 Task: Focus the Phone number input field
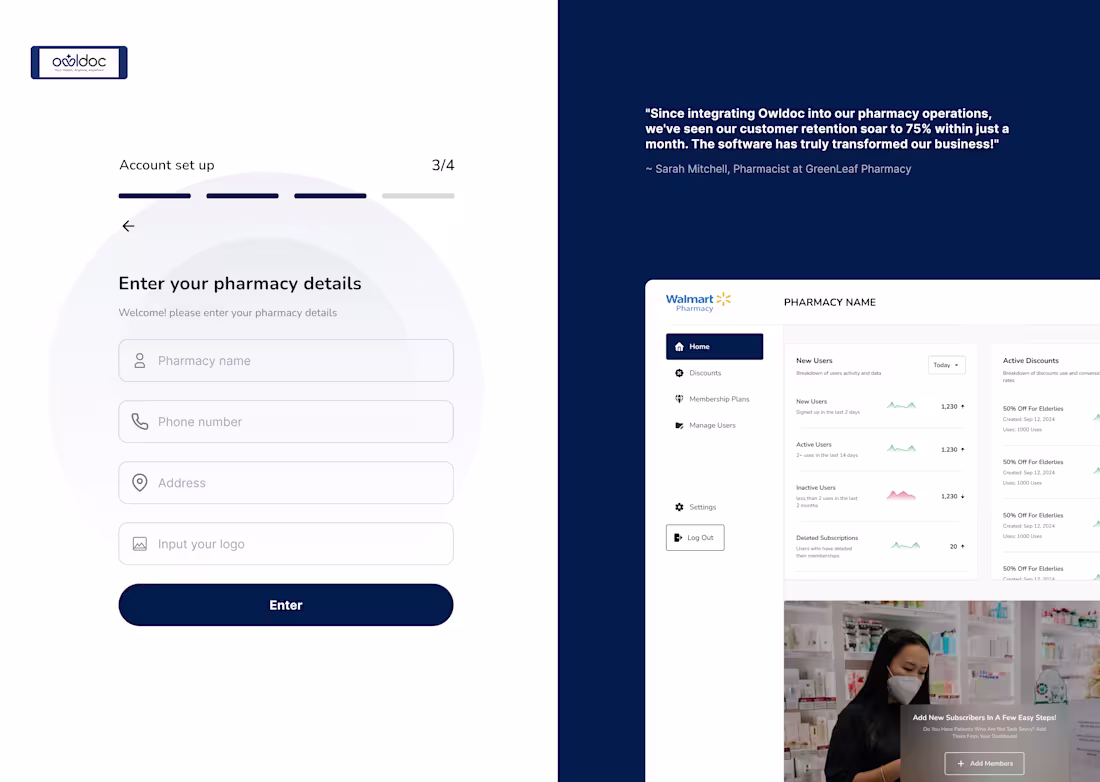pyautogui.click(x=286, y=422)
